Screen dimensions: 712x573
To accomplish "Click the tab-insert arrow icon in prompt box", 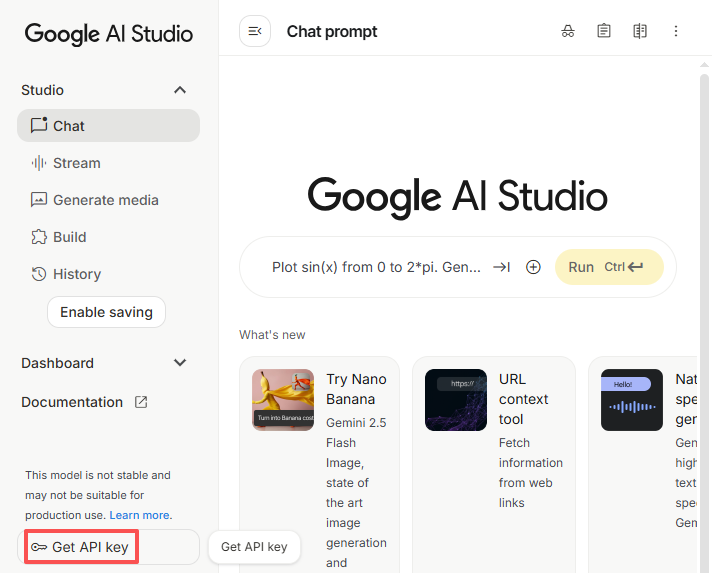I will click(502, 267).
